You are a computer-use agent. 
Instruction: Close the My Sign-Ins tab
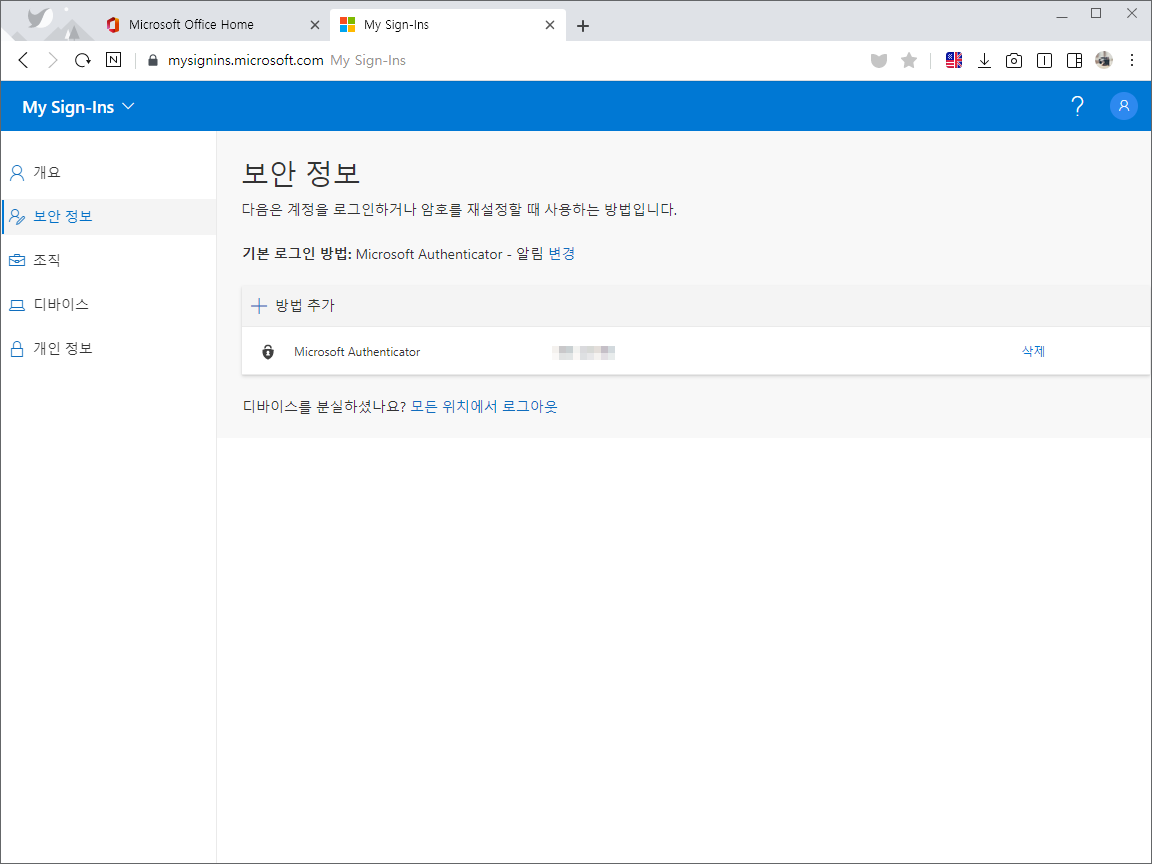550,25
